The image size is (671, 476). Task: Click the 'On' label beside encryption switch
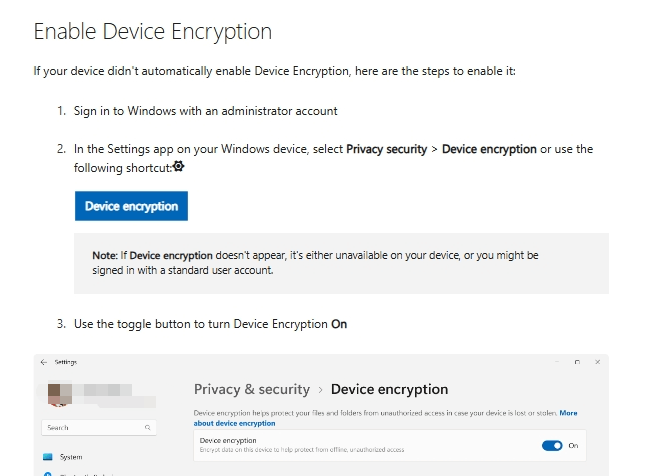click(x=573, y=445)
